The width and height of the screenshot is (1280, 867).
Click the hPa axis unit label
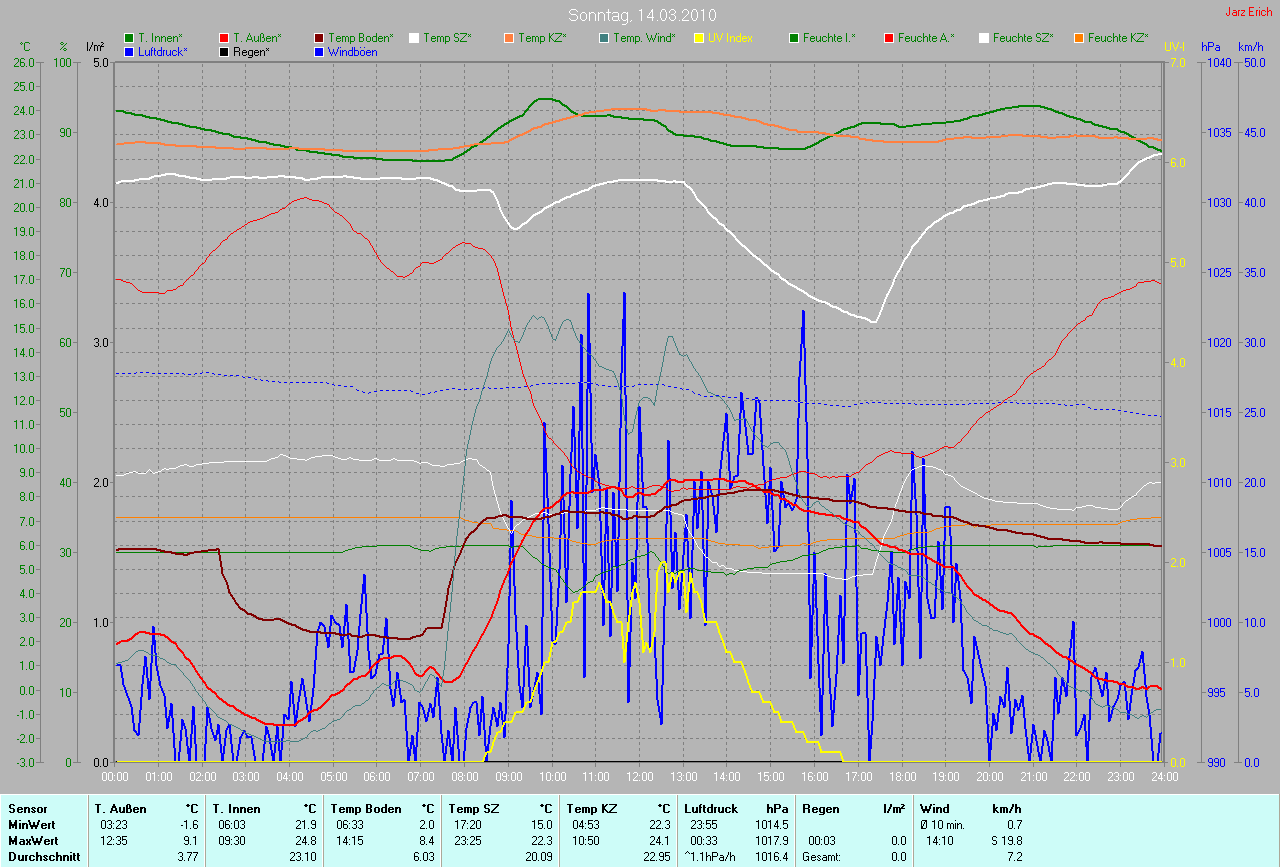tap(1212, 47)
